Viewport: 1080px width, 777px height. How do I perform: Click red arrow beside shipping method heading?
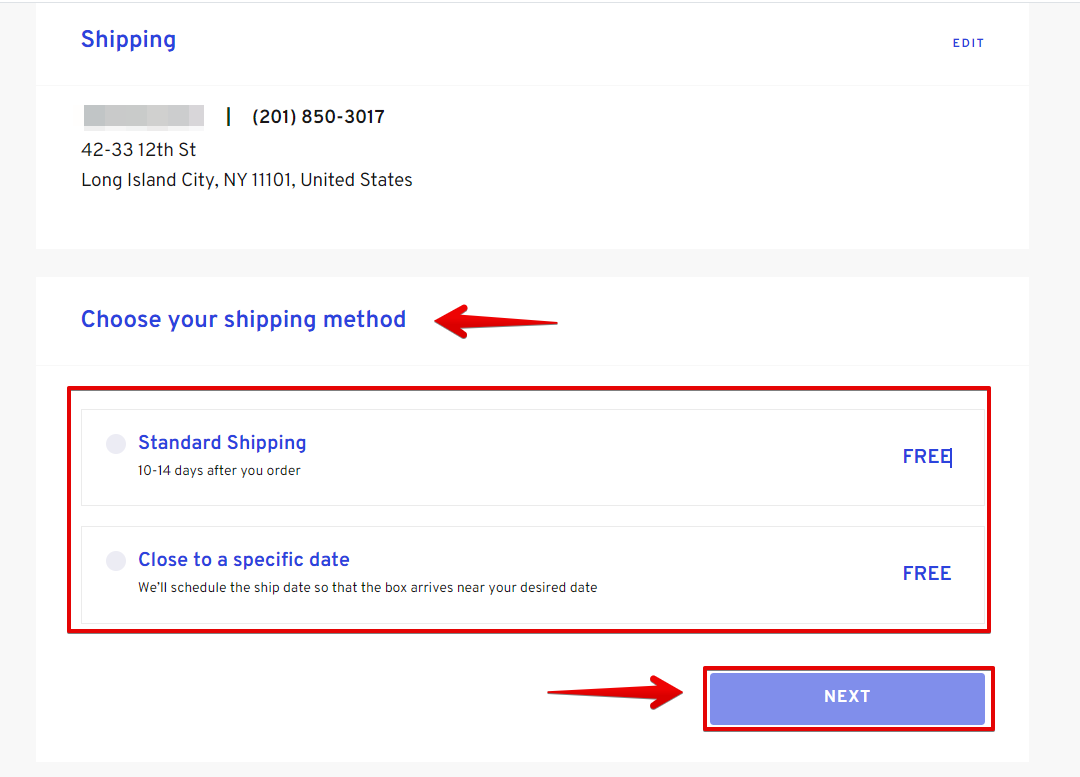[x=495, y=321]
